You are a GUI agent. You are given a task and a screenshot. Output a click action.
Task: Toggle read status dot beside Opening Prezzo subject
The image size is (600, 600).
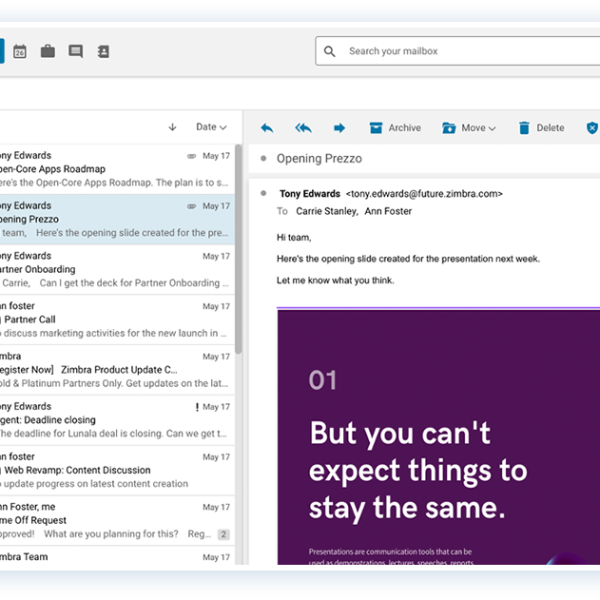tap(263, 159)
